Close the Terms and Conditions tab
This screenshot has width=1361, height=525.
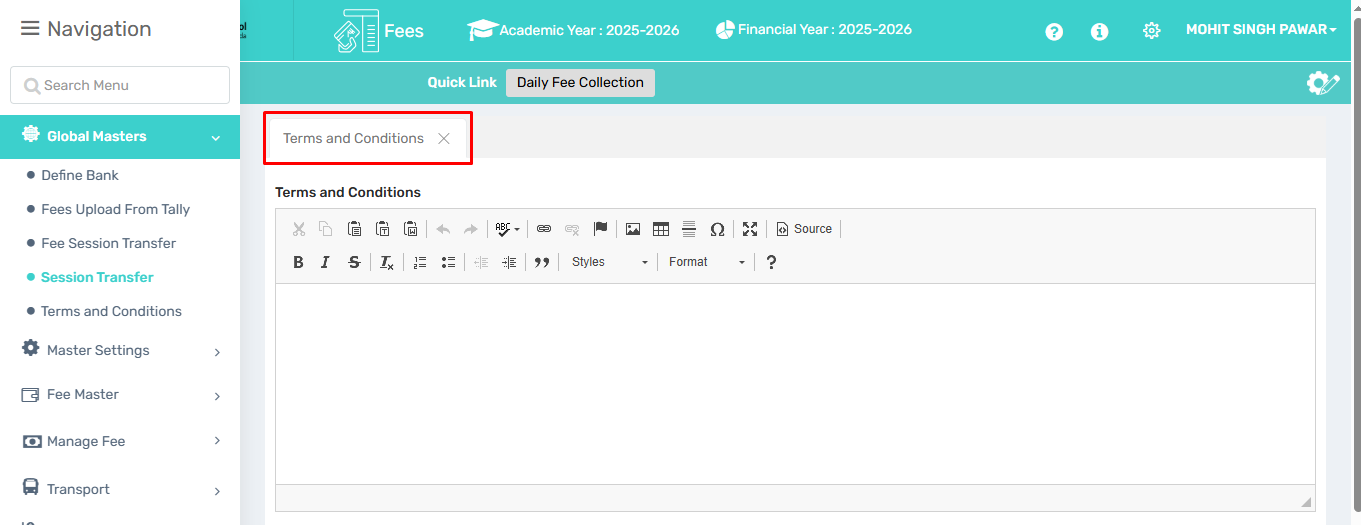point(444,138)
